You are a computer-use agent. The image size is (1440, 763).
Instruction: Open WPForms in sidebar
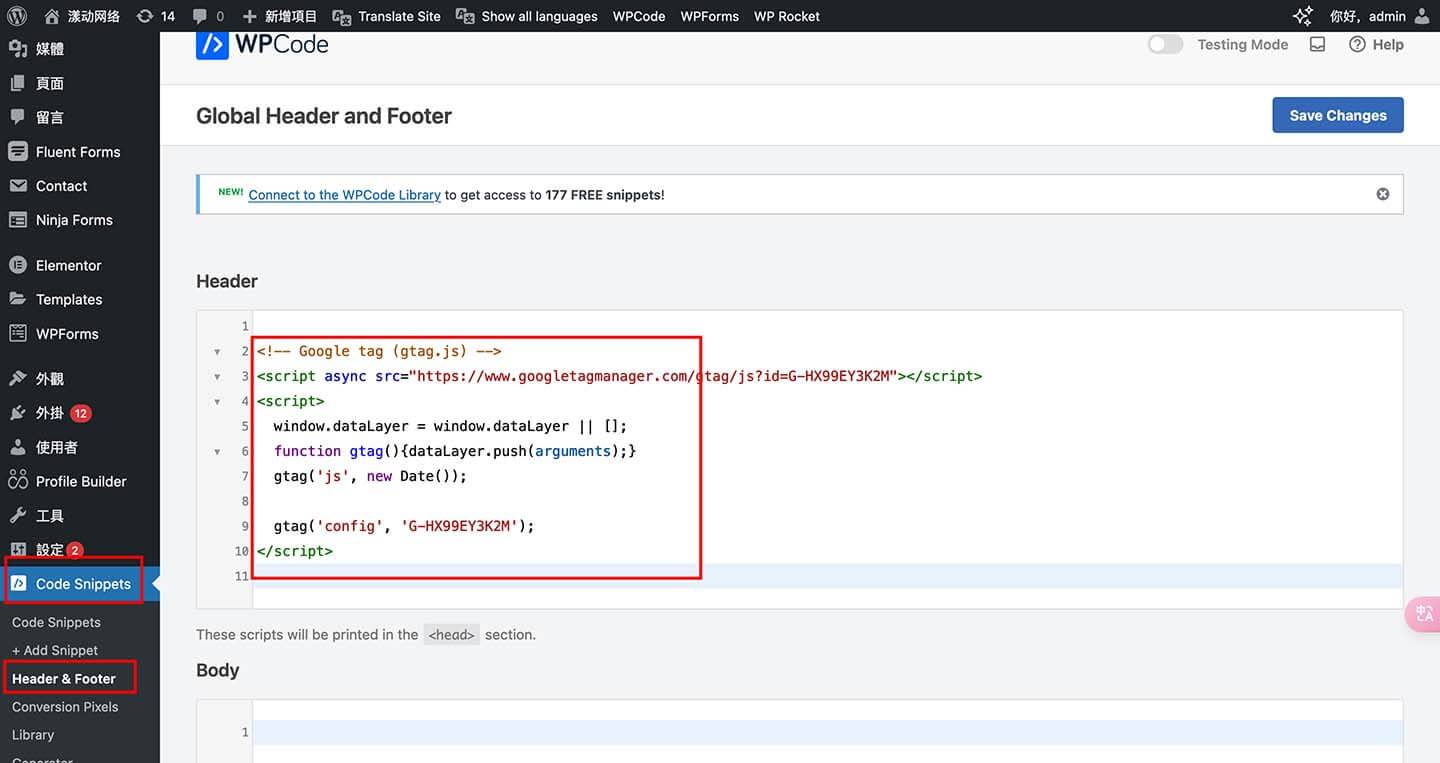click(67, 334)
